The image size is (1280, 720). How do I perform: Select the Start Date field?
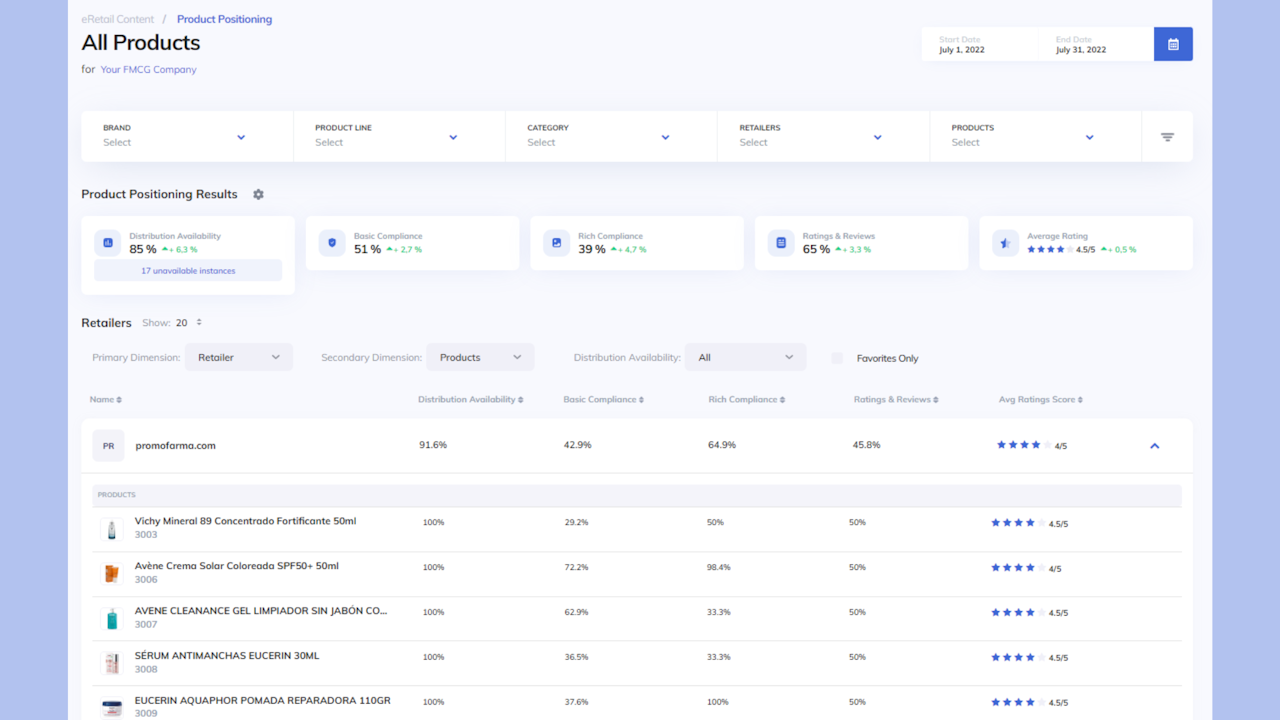tap(980, 45)
